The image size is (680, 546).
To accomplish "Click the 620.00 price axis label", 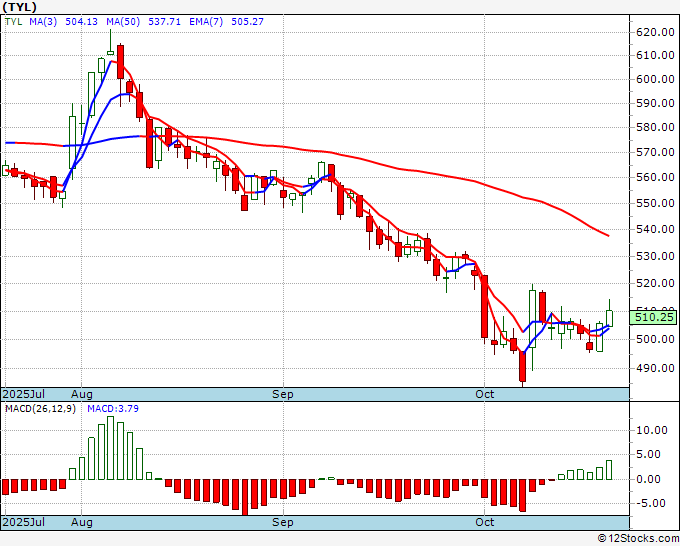I will click(x=655, y=32).
